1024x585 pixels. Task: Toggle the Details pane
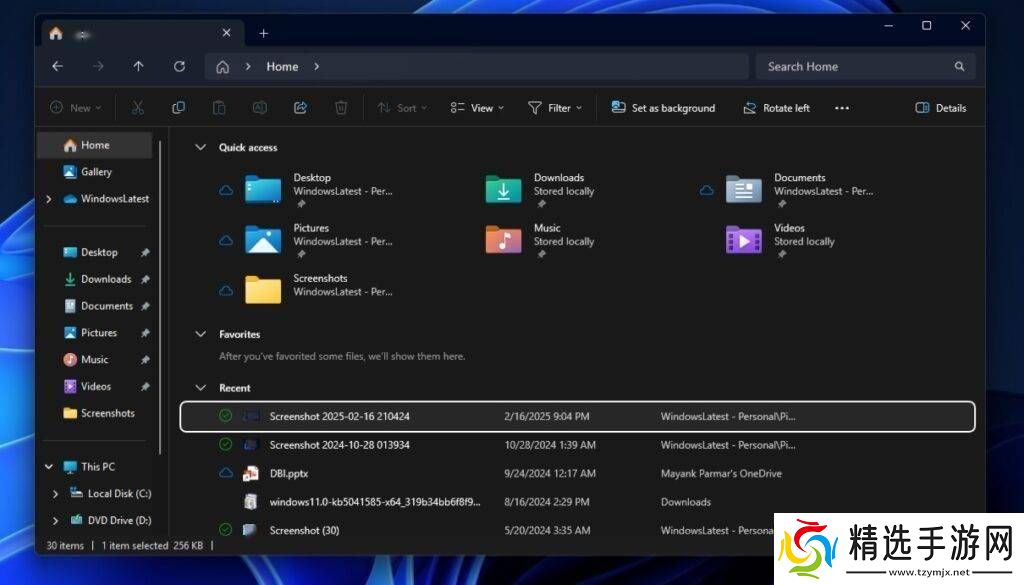pyautogui.click(x=940, y=108)
